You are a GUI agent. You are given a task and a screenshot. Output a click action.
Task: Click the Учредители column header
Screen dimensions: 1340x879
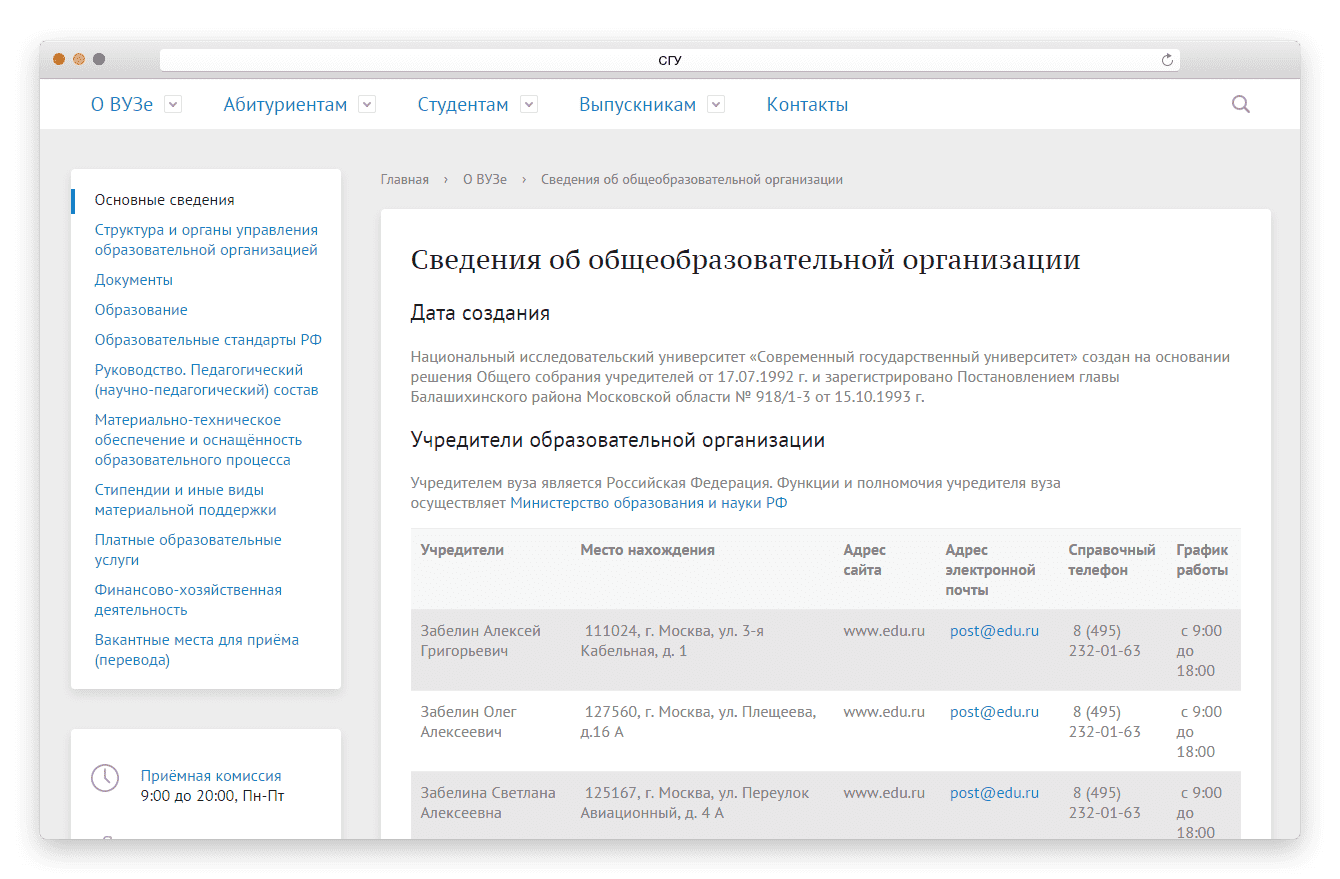[x=462, y=550]
